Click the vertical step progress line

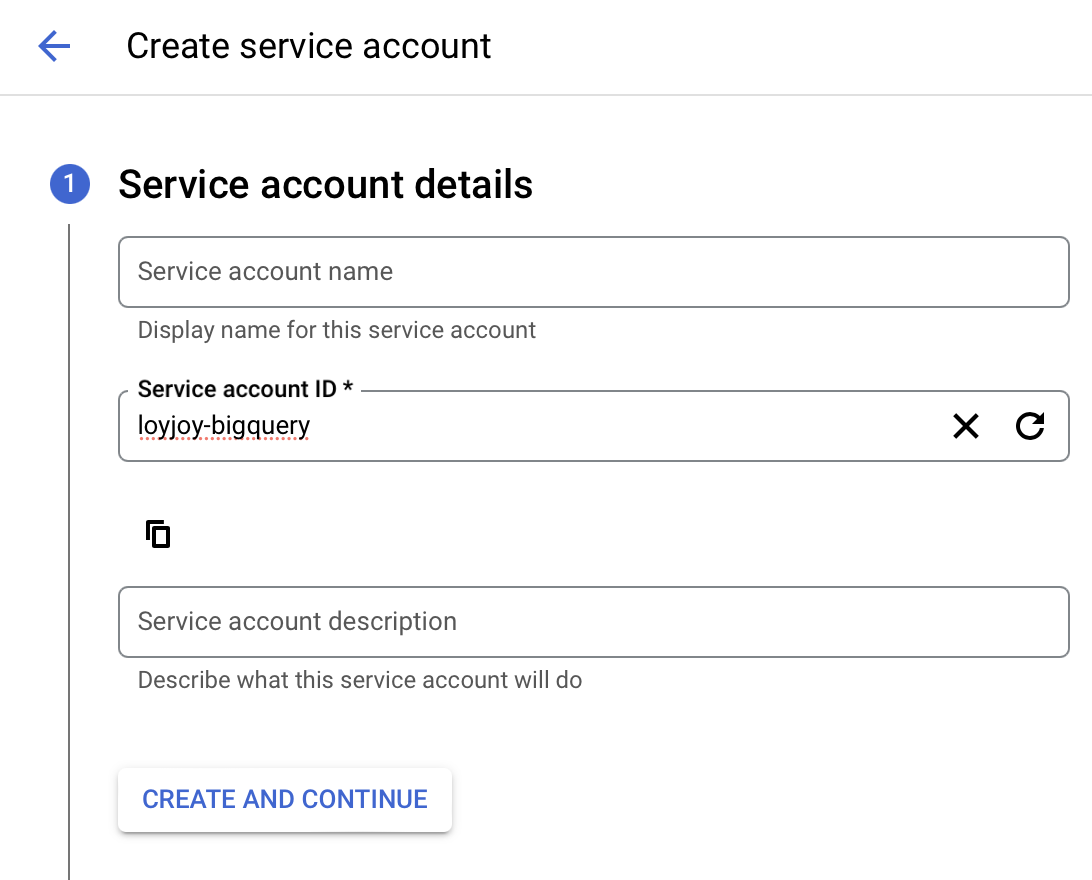(x=67, y=550)
